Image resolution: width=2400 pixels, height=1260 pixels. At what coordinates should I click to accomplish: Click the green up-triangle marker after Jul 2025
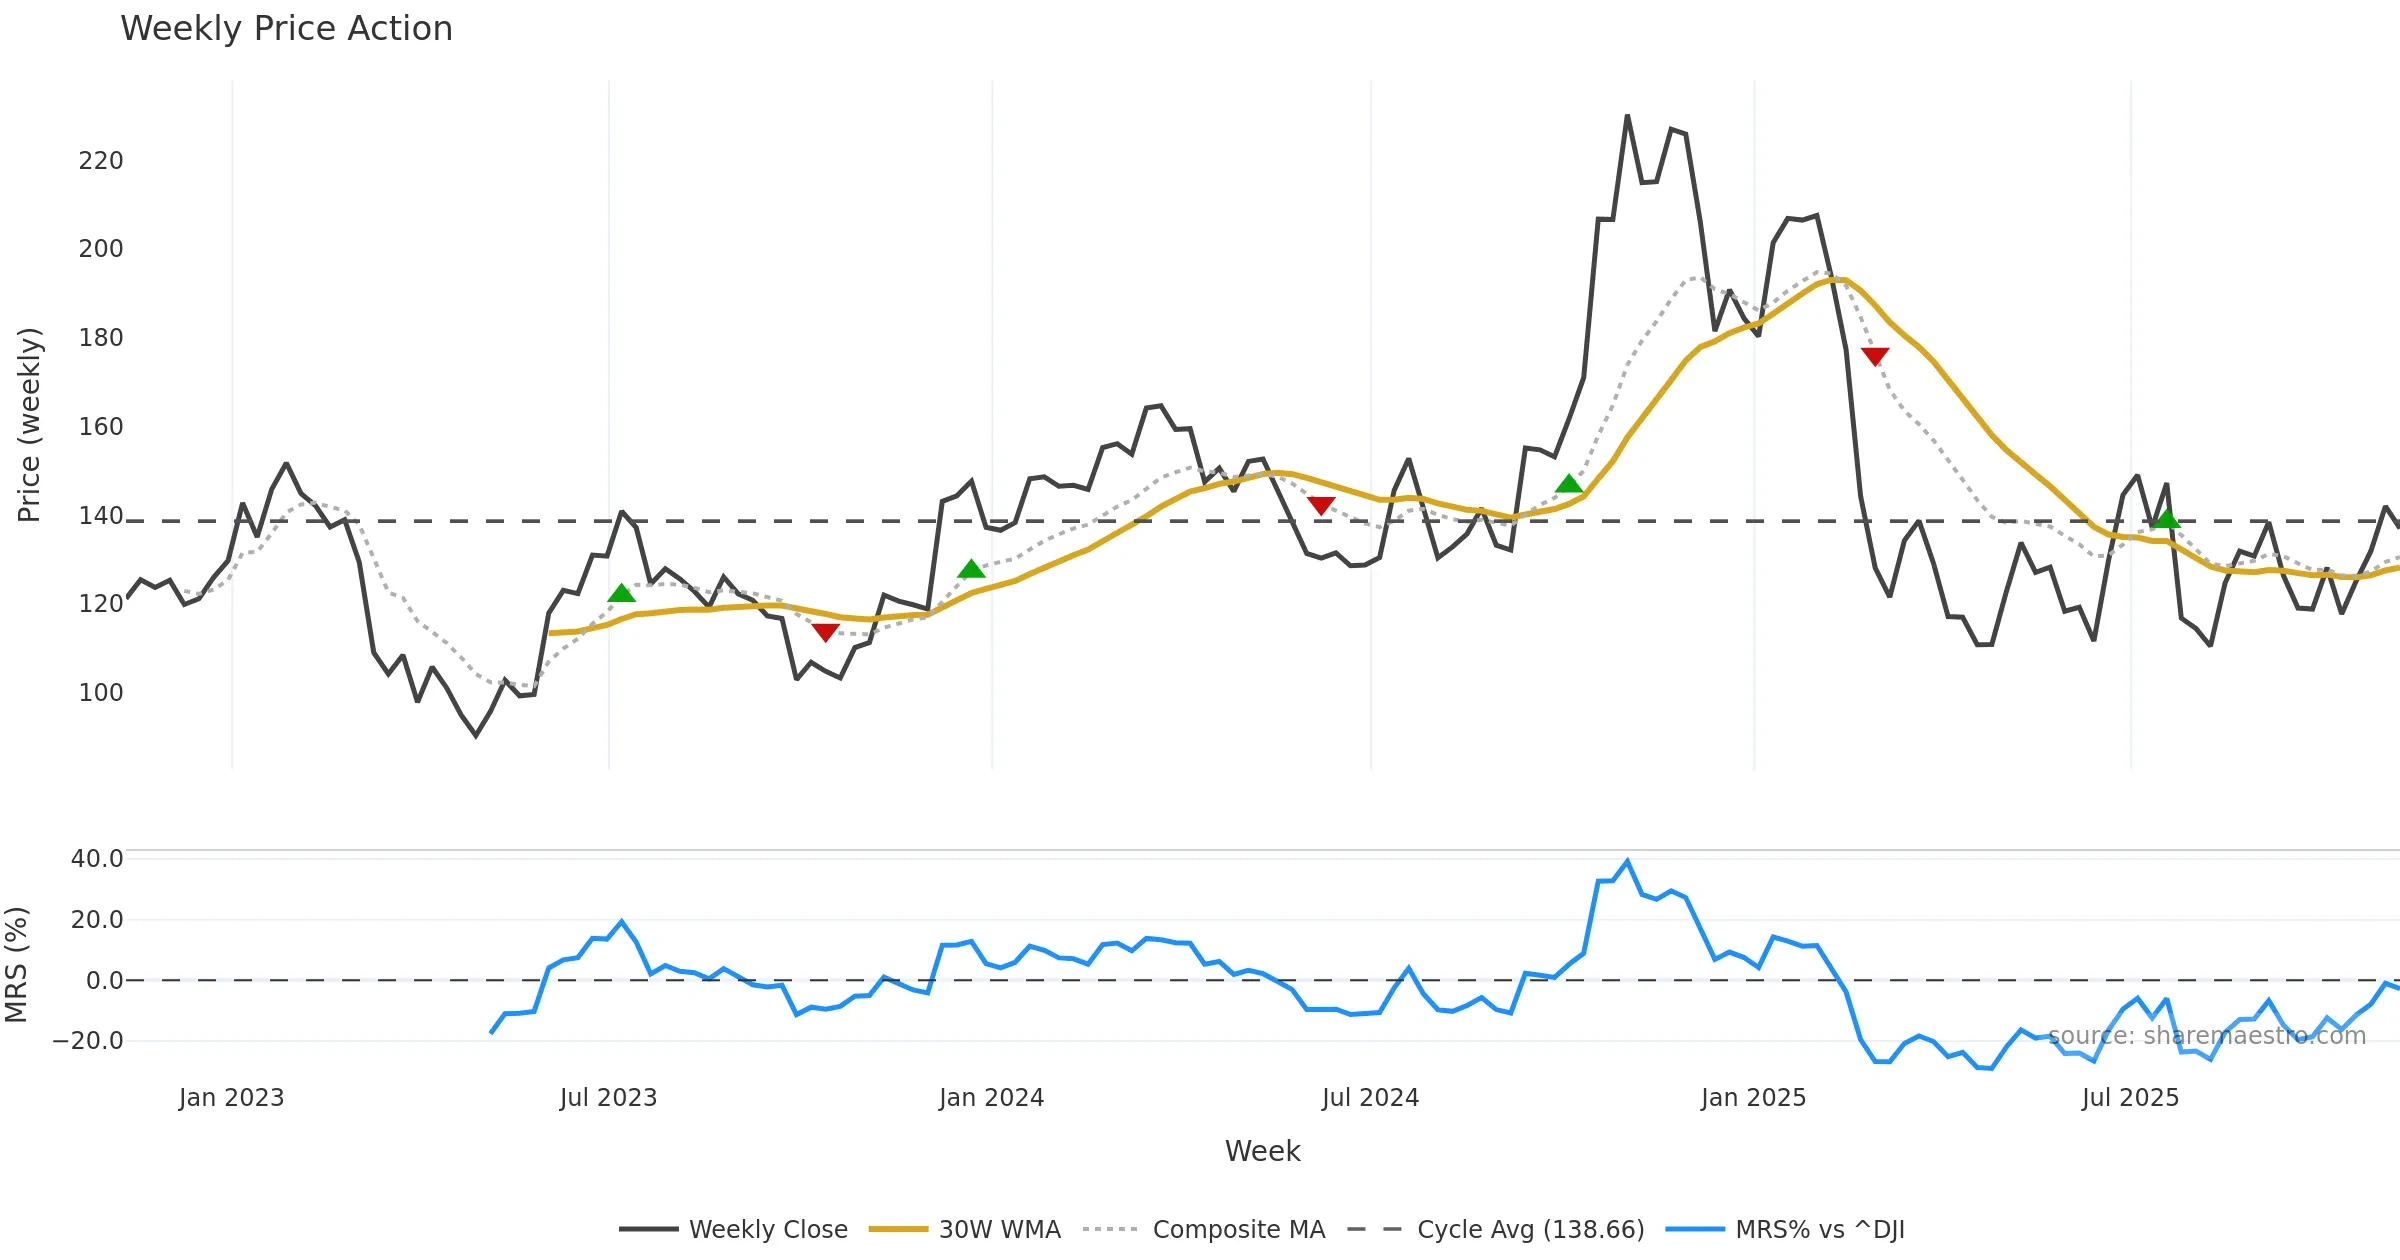coord(2166,519)
